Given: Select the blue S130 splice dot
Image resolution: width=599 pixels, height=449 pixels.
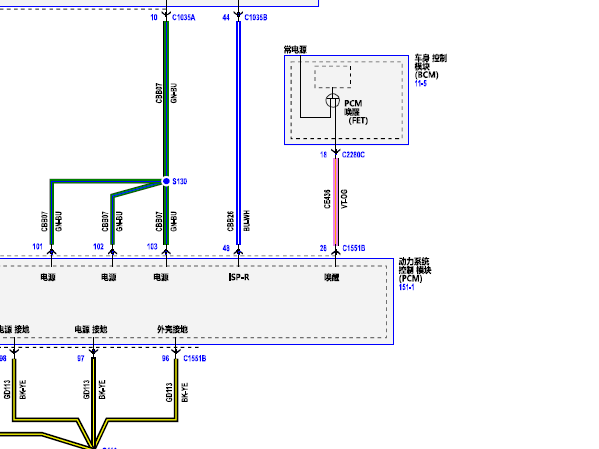Looking at the screenshot, I should click(166, 181).
